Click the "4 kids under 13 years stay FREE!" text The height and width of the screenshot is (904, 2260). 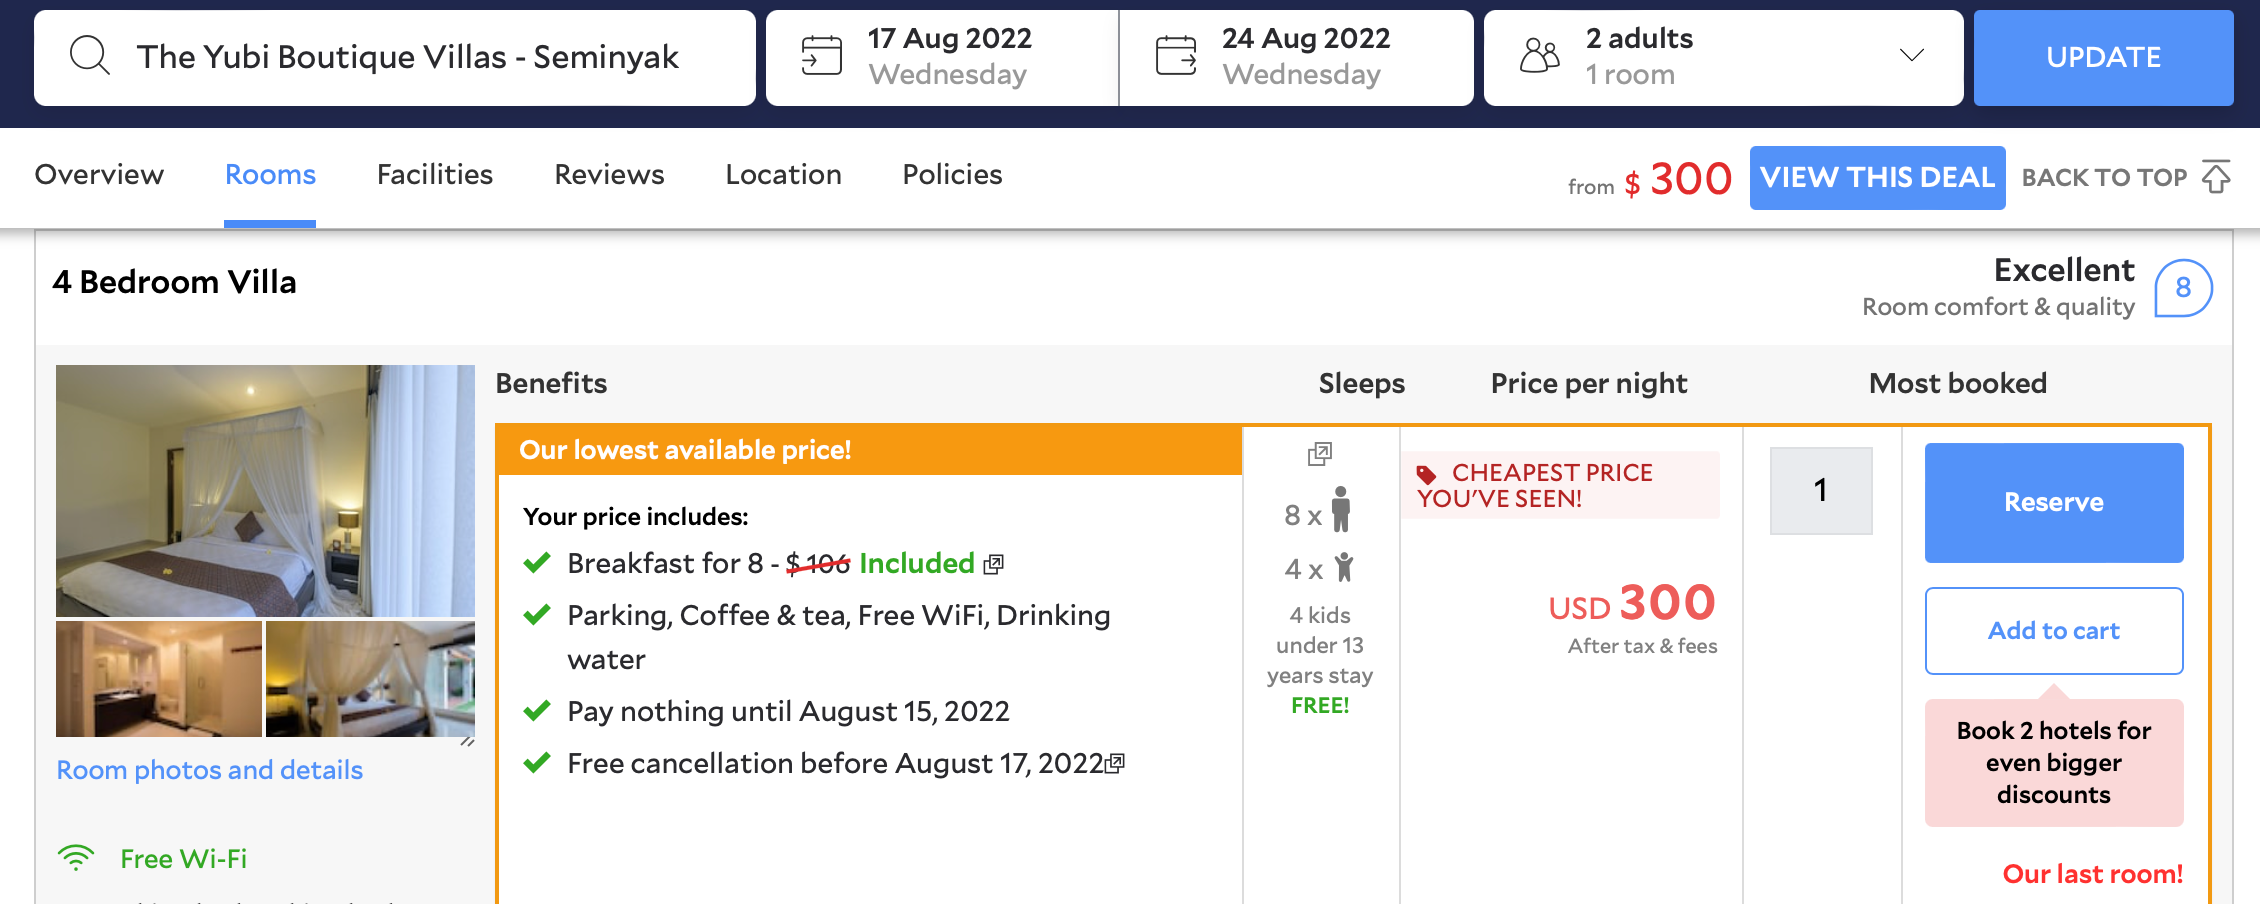point(1320,660)
